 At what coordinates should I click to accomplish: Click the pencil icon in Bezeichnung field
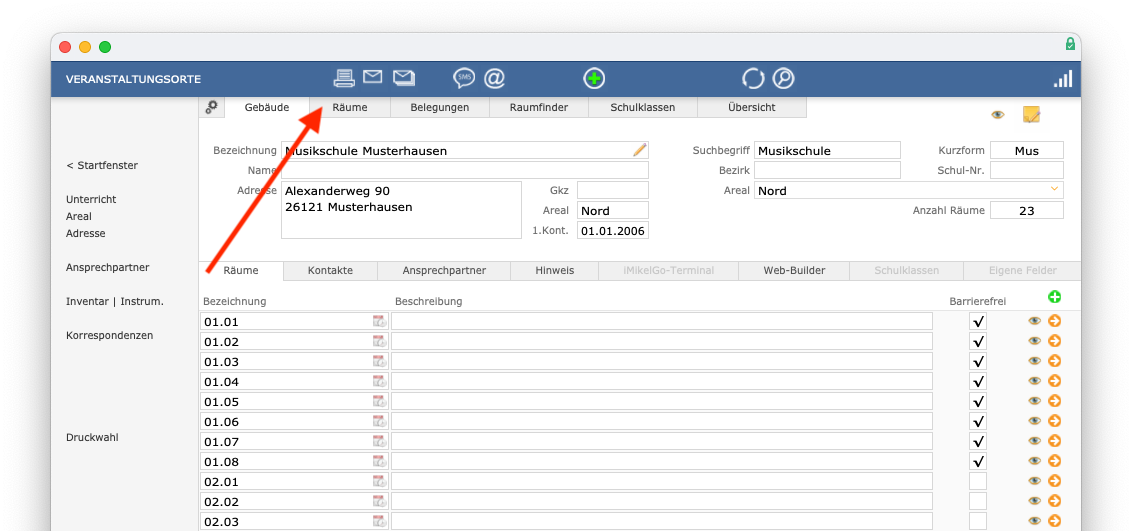[x=640, y=150]
